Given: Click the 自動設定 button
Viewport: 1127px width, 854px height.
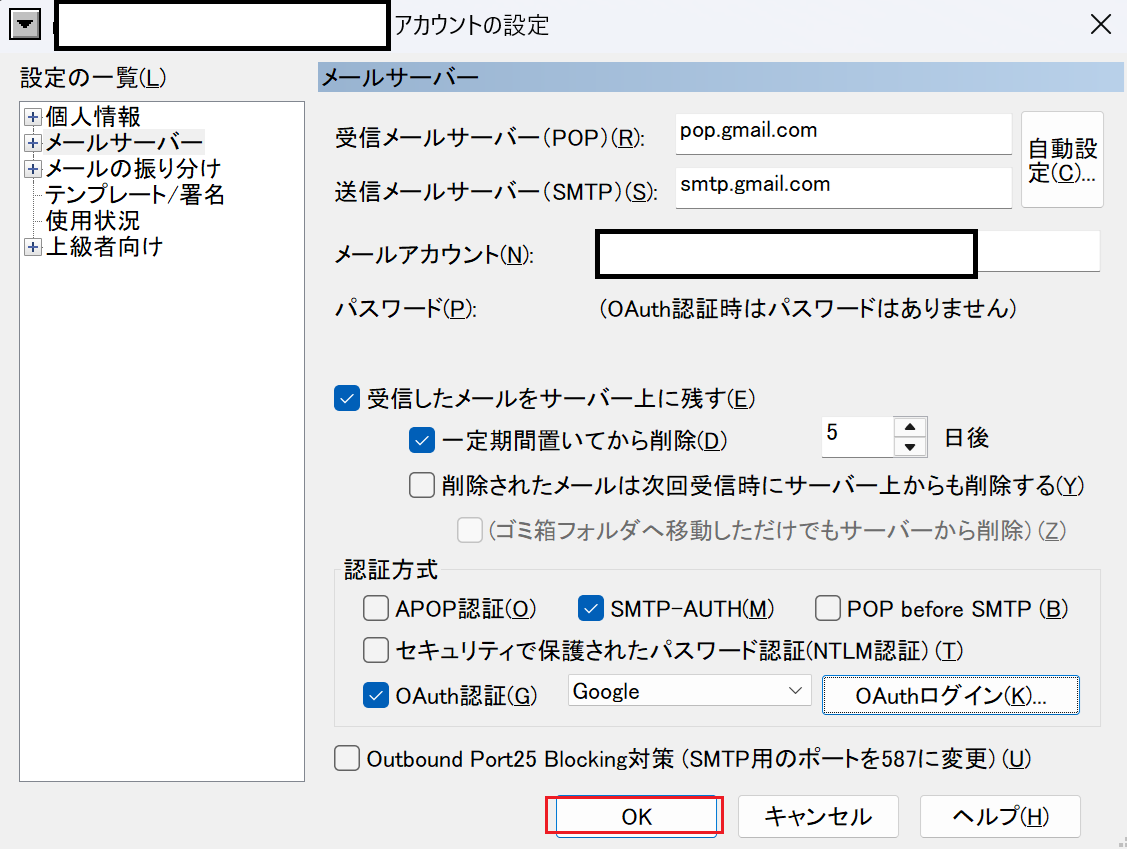Looking at the screenshot, I should click(1062, 160).
